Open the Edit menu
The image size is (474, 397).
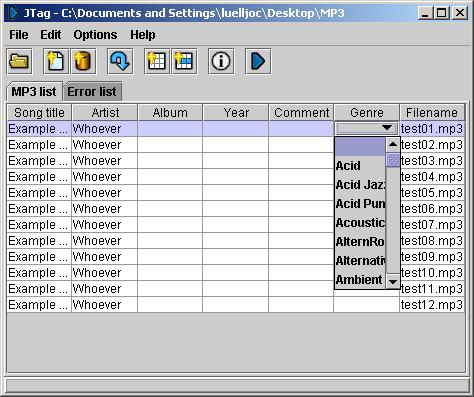coord(51,35)
